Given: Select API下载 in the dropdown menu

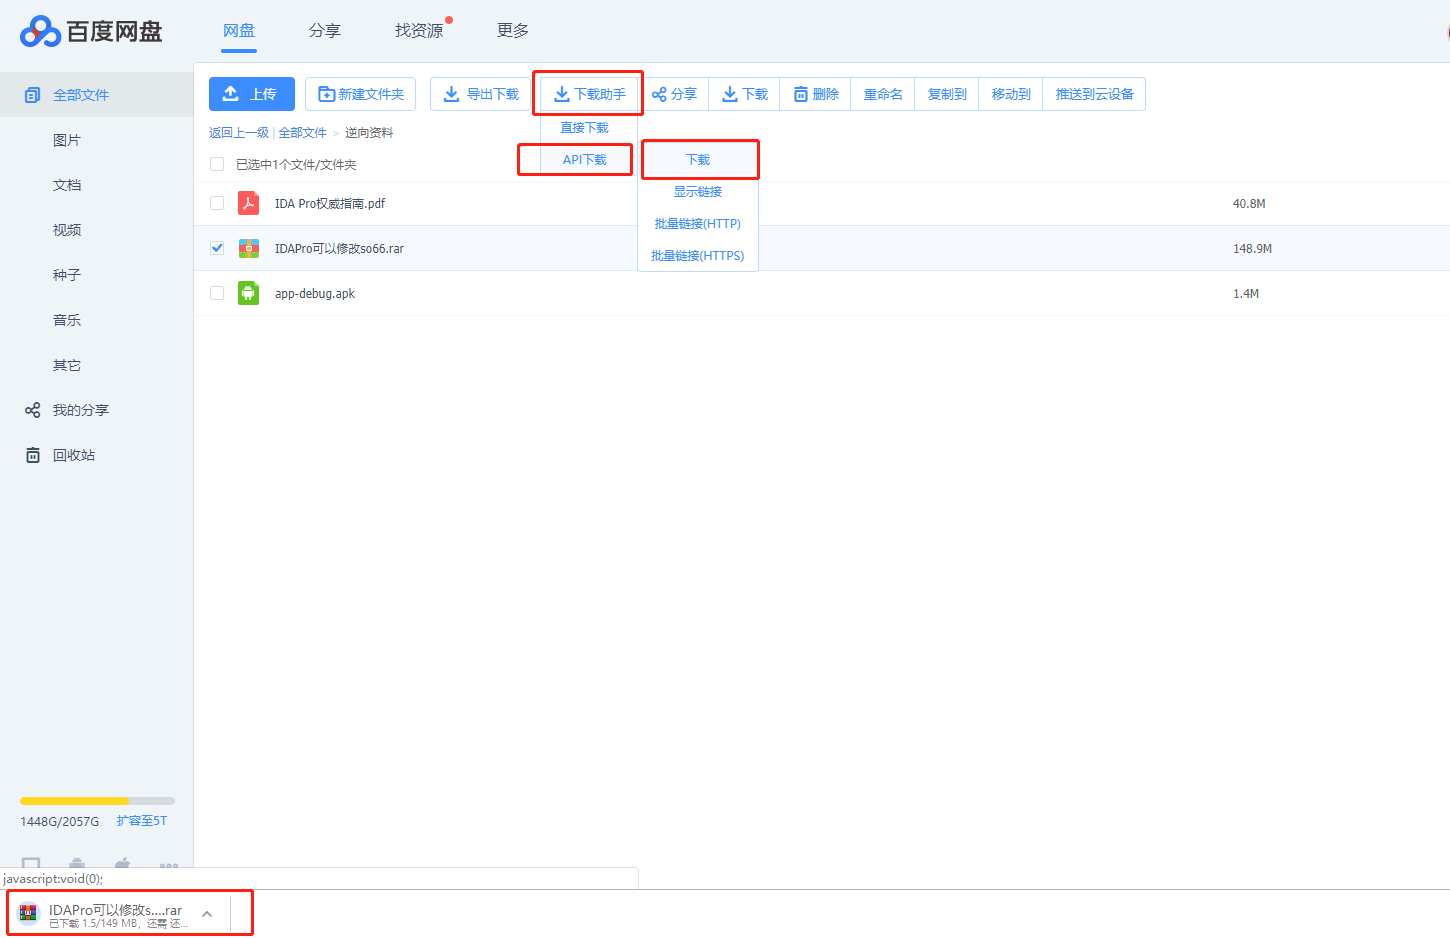Looking at the screenshot, I should click(x=585, y=160).
